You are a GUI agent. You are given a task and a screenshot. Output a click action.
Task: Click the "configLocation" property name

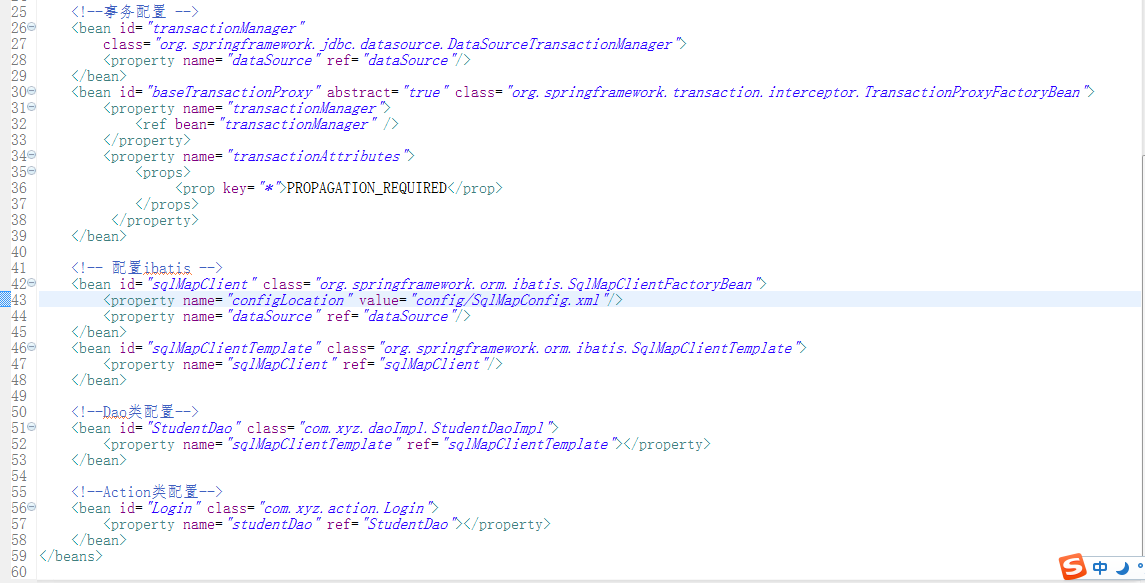(x=290, y=300)
